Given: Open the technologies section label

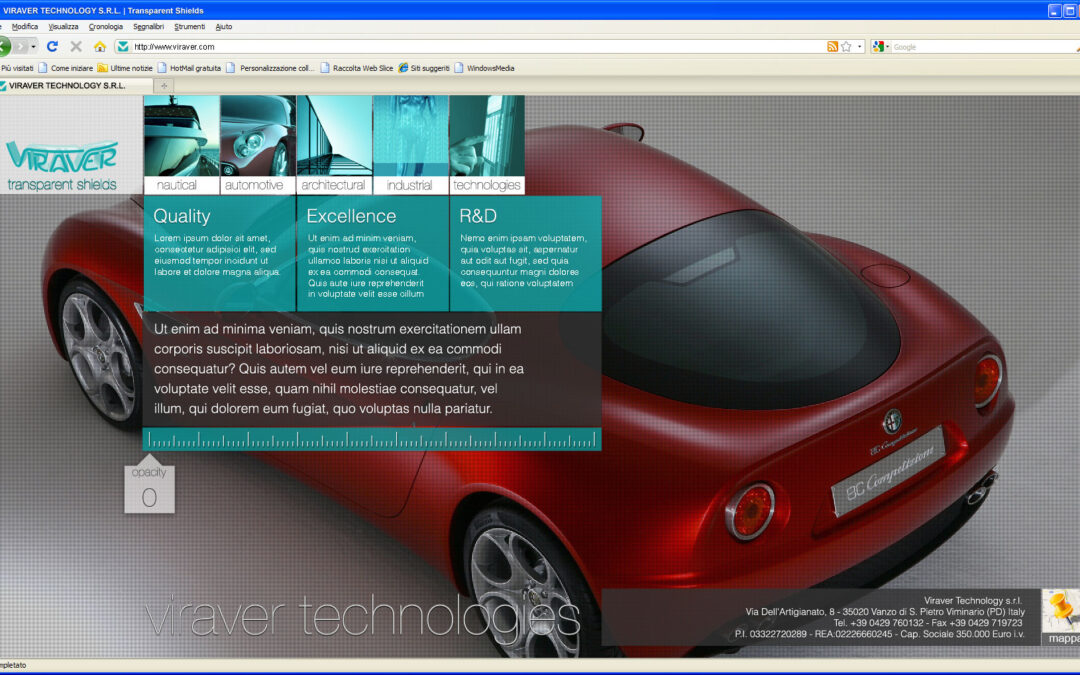Looking at the screenshot, I should tap(487, 185).
